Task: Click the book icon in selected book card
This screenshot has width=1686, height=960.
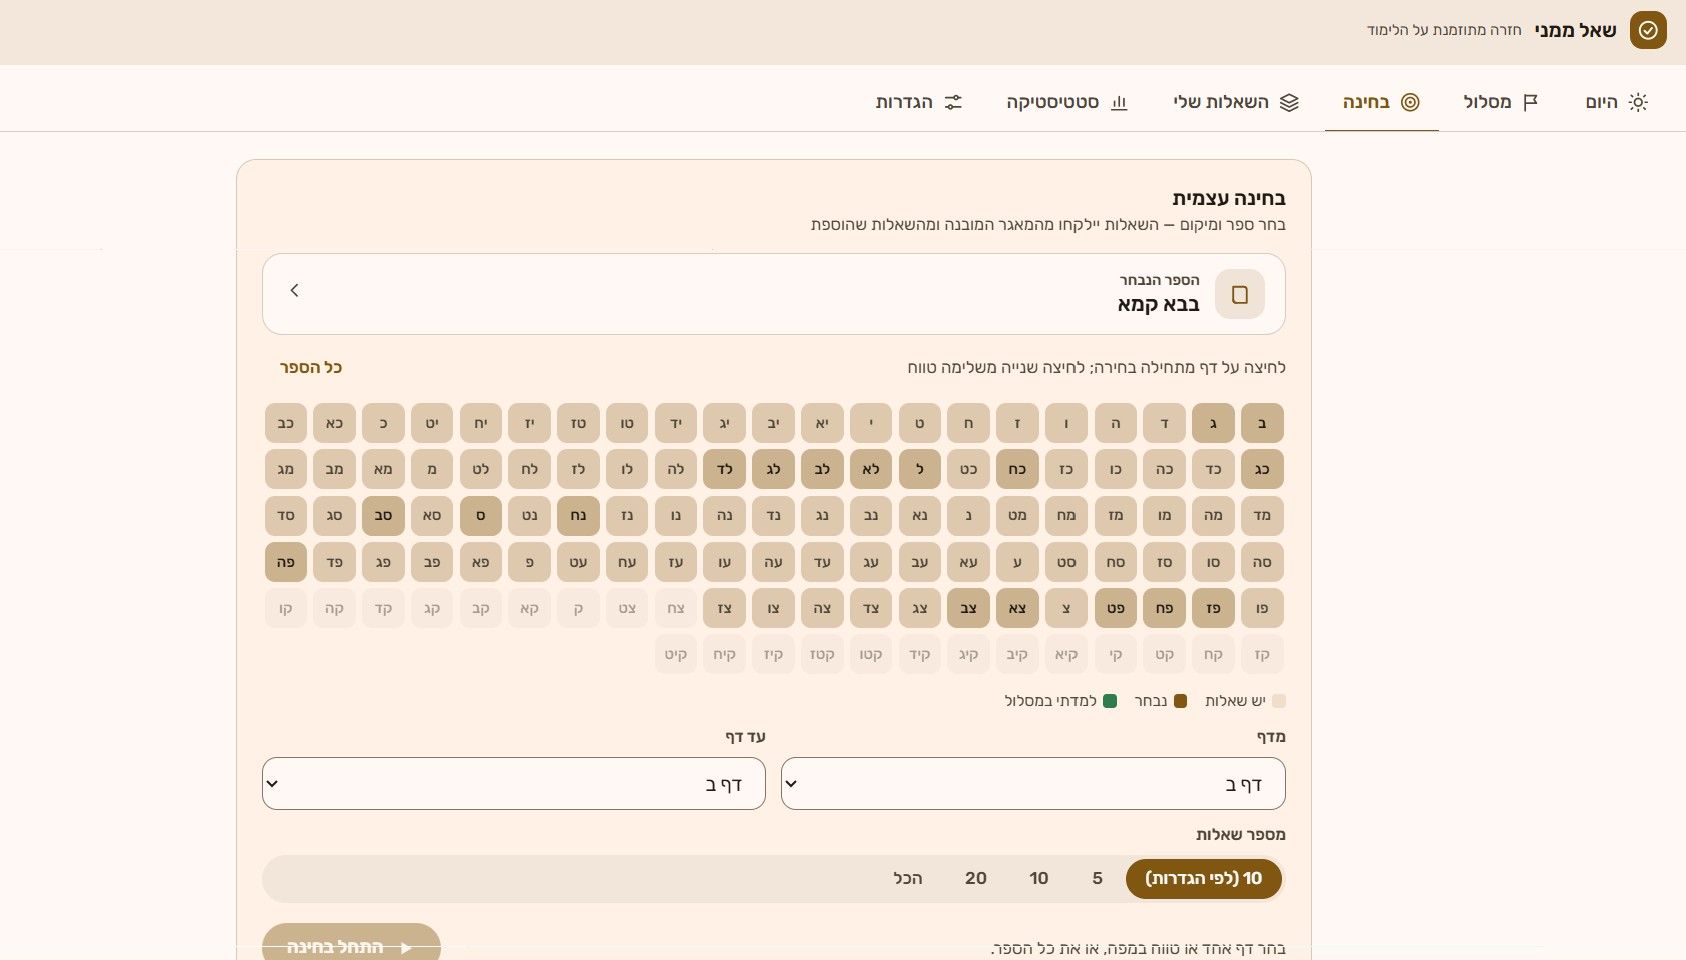Action: click(1240, 294)
